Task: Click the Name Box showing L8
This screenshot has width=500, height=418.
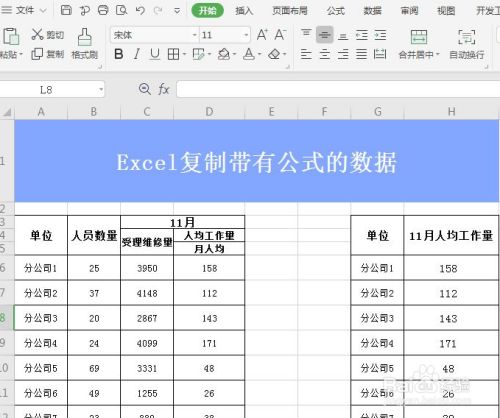Action: tap(46, 90)
